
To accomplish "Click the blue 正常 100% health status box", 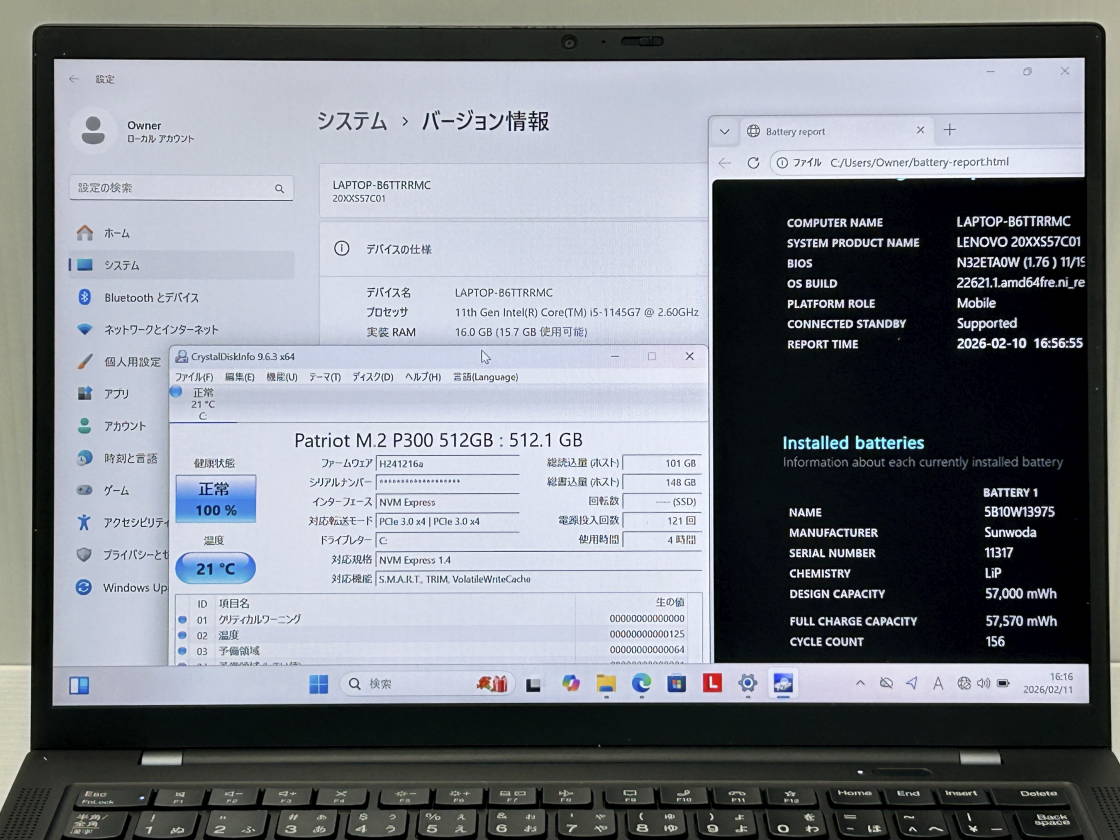I will point(215,499).
